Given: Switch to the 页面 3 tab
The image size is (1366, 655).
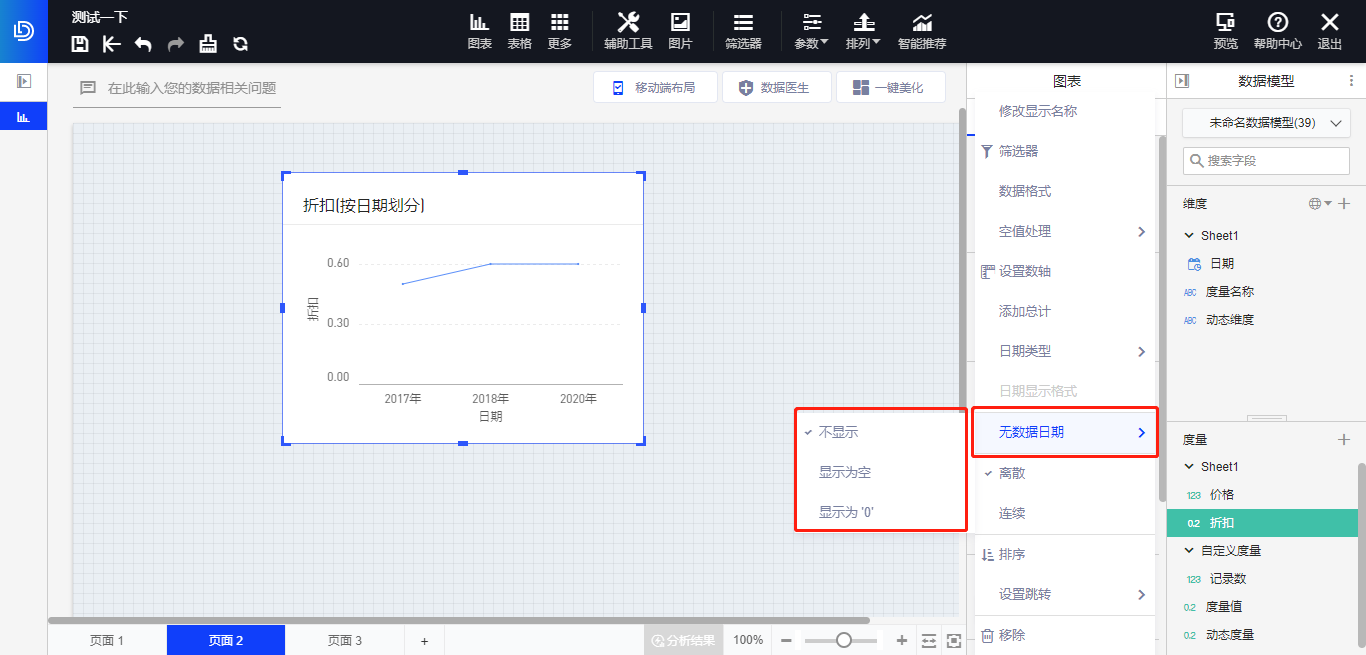Looking at the screenshot, I should [345, 640].
